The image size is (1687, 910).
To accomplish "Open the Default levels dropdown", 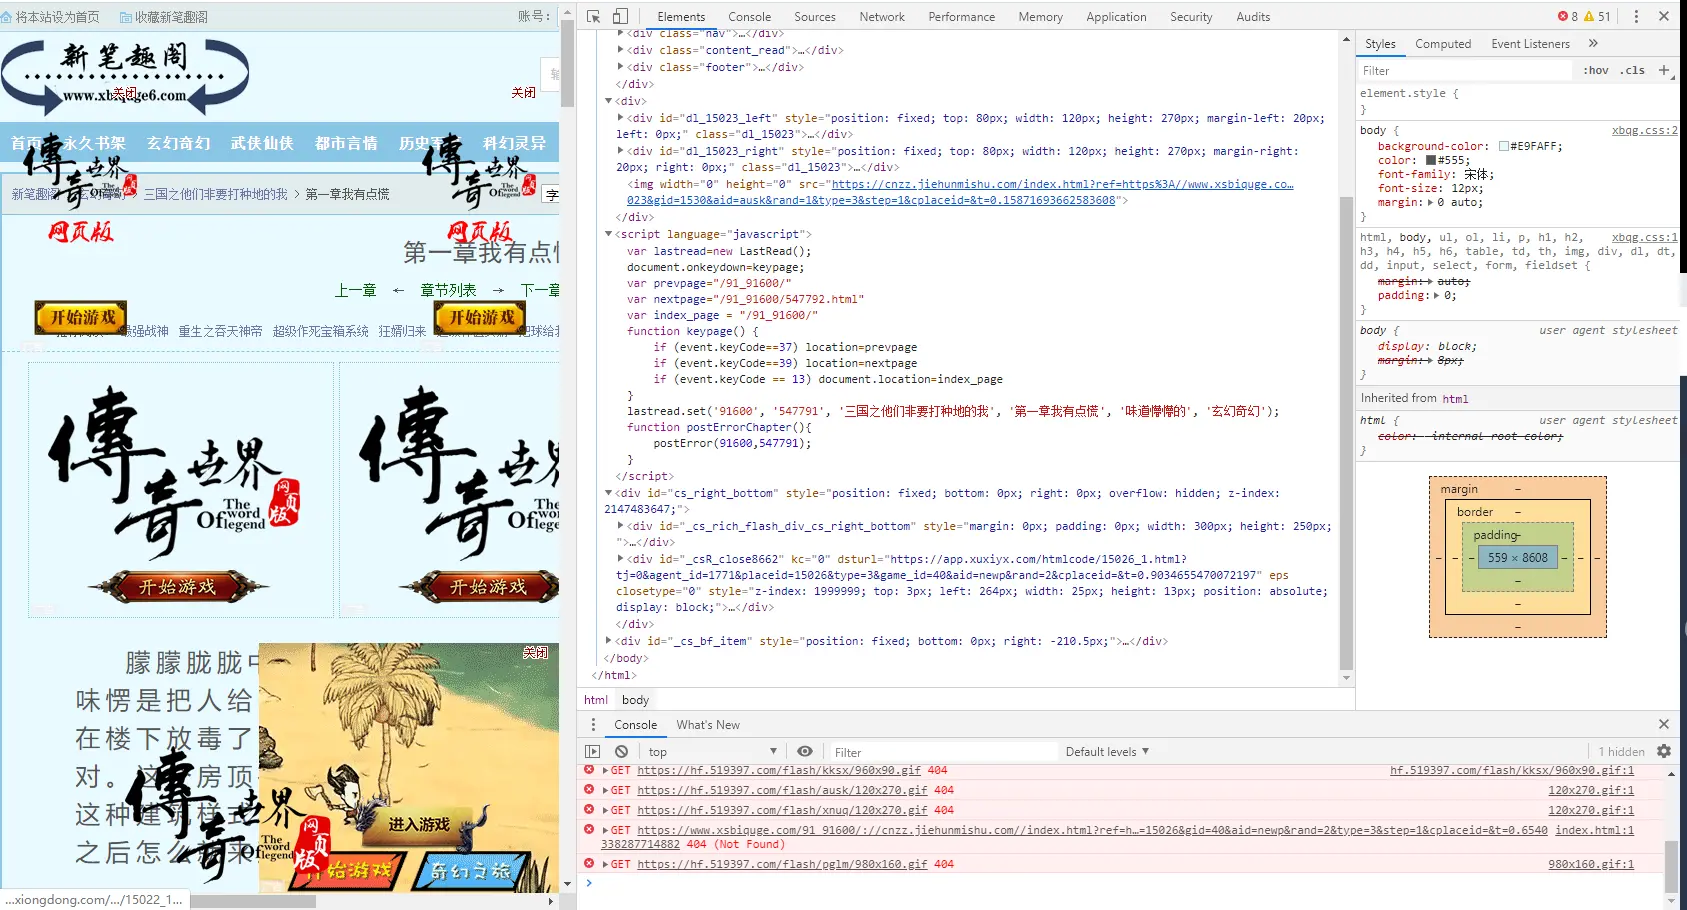I will (x=1107, y=751).
